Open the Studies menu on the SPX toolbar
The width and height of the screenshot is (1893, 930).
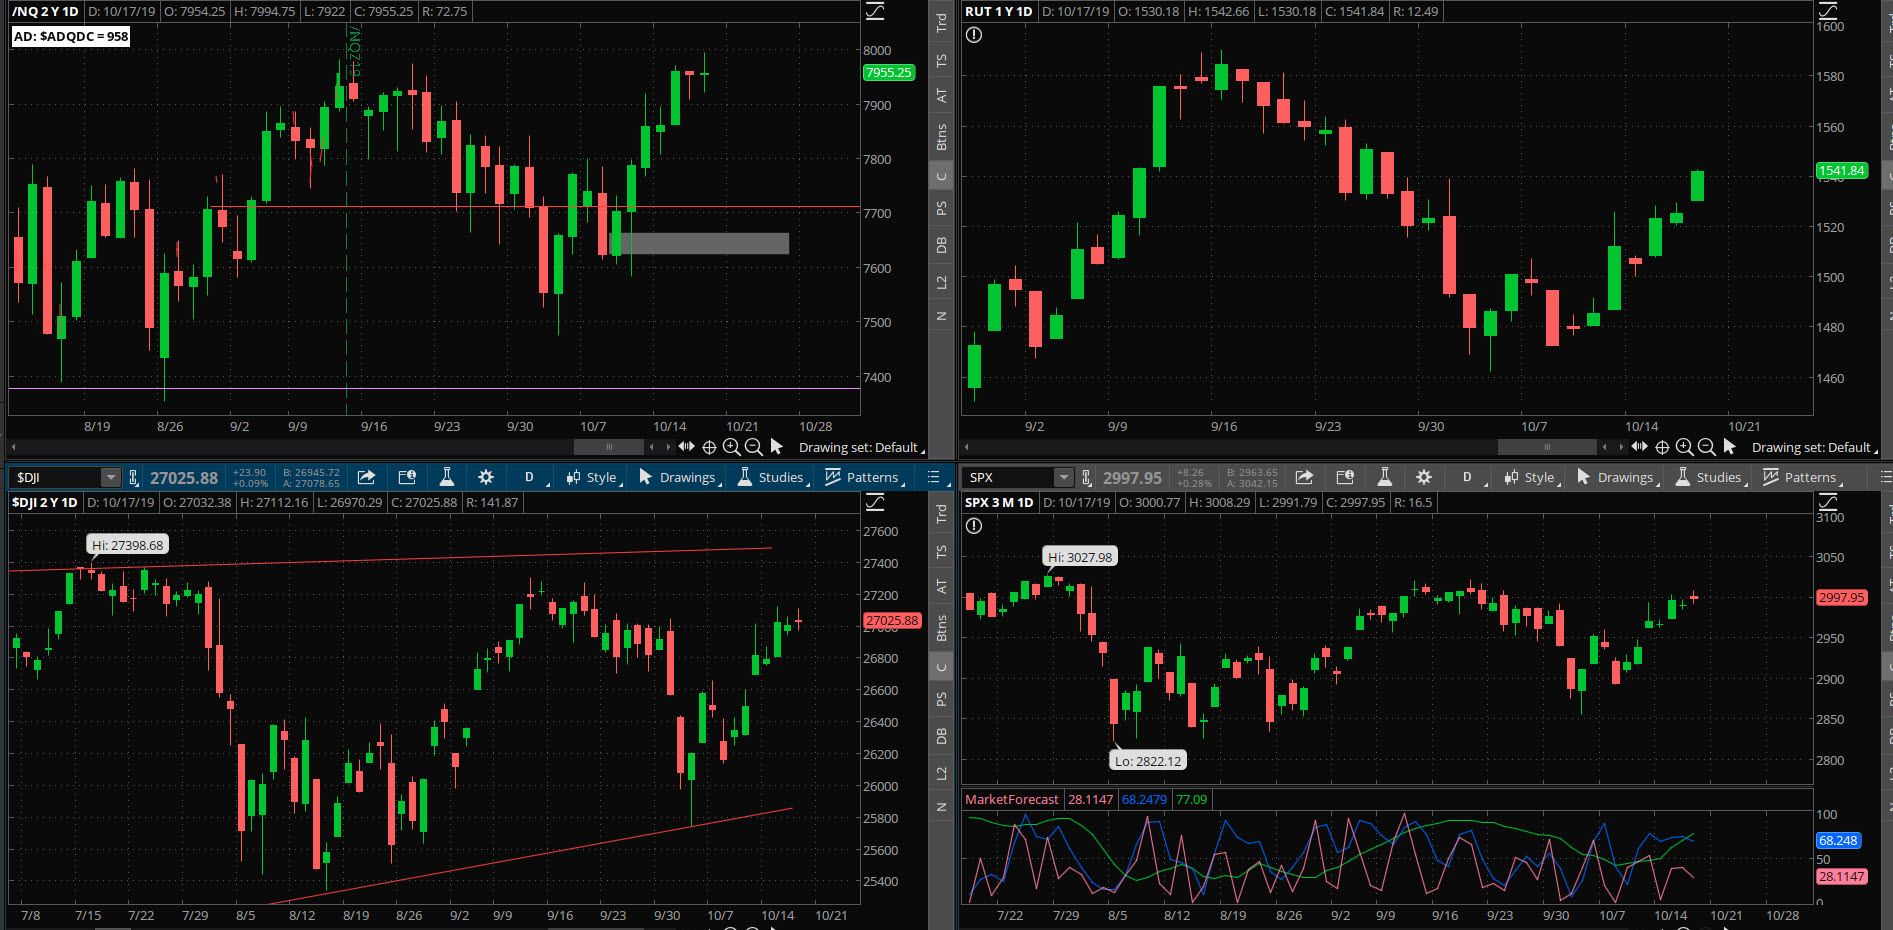1711,477
